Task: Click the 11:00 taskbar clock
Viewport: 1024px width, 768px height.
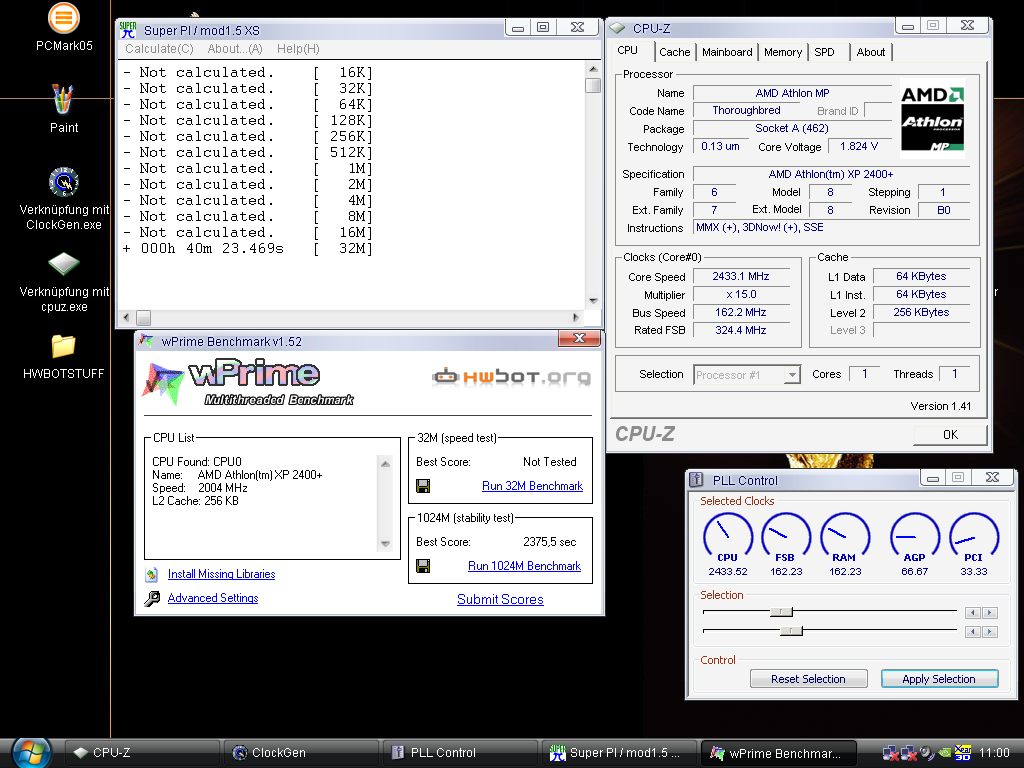Action: 994,752
